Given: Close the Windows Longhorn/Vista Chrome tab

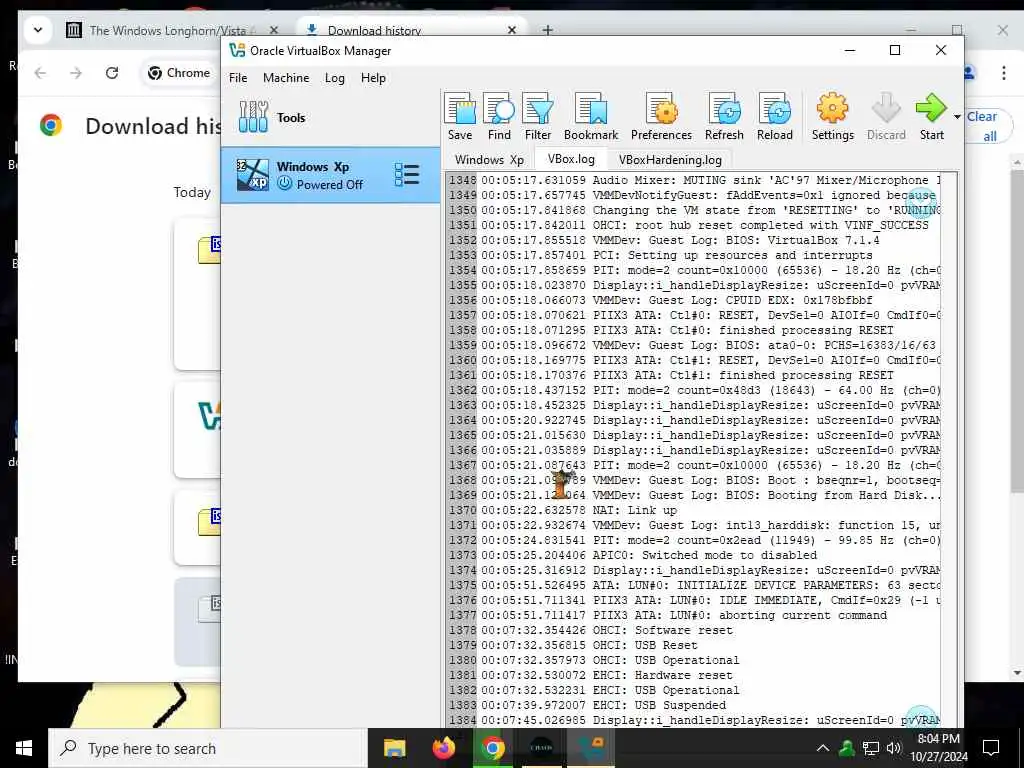Looking at the screenshot, I should click(274, 30).
